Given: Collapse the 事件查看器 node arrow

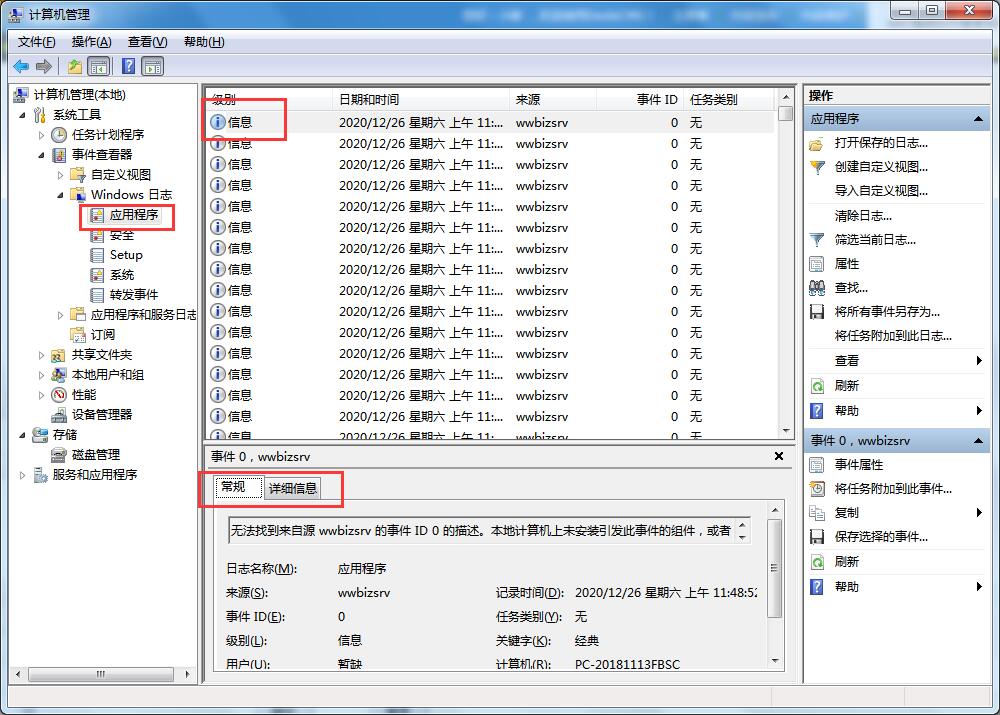Looking at the screenshot, I should pyautogui.click(x=42, y=155).
